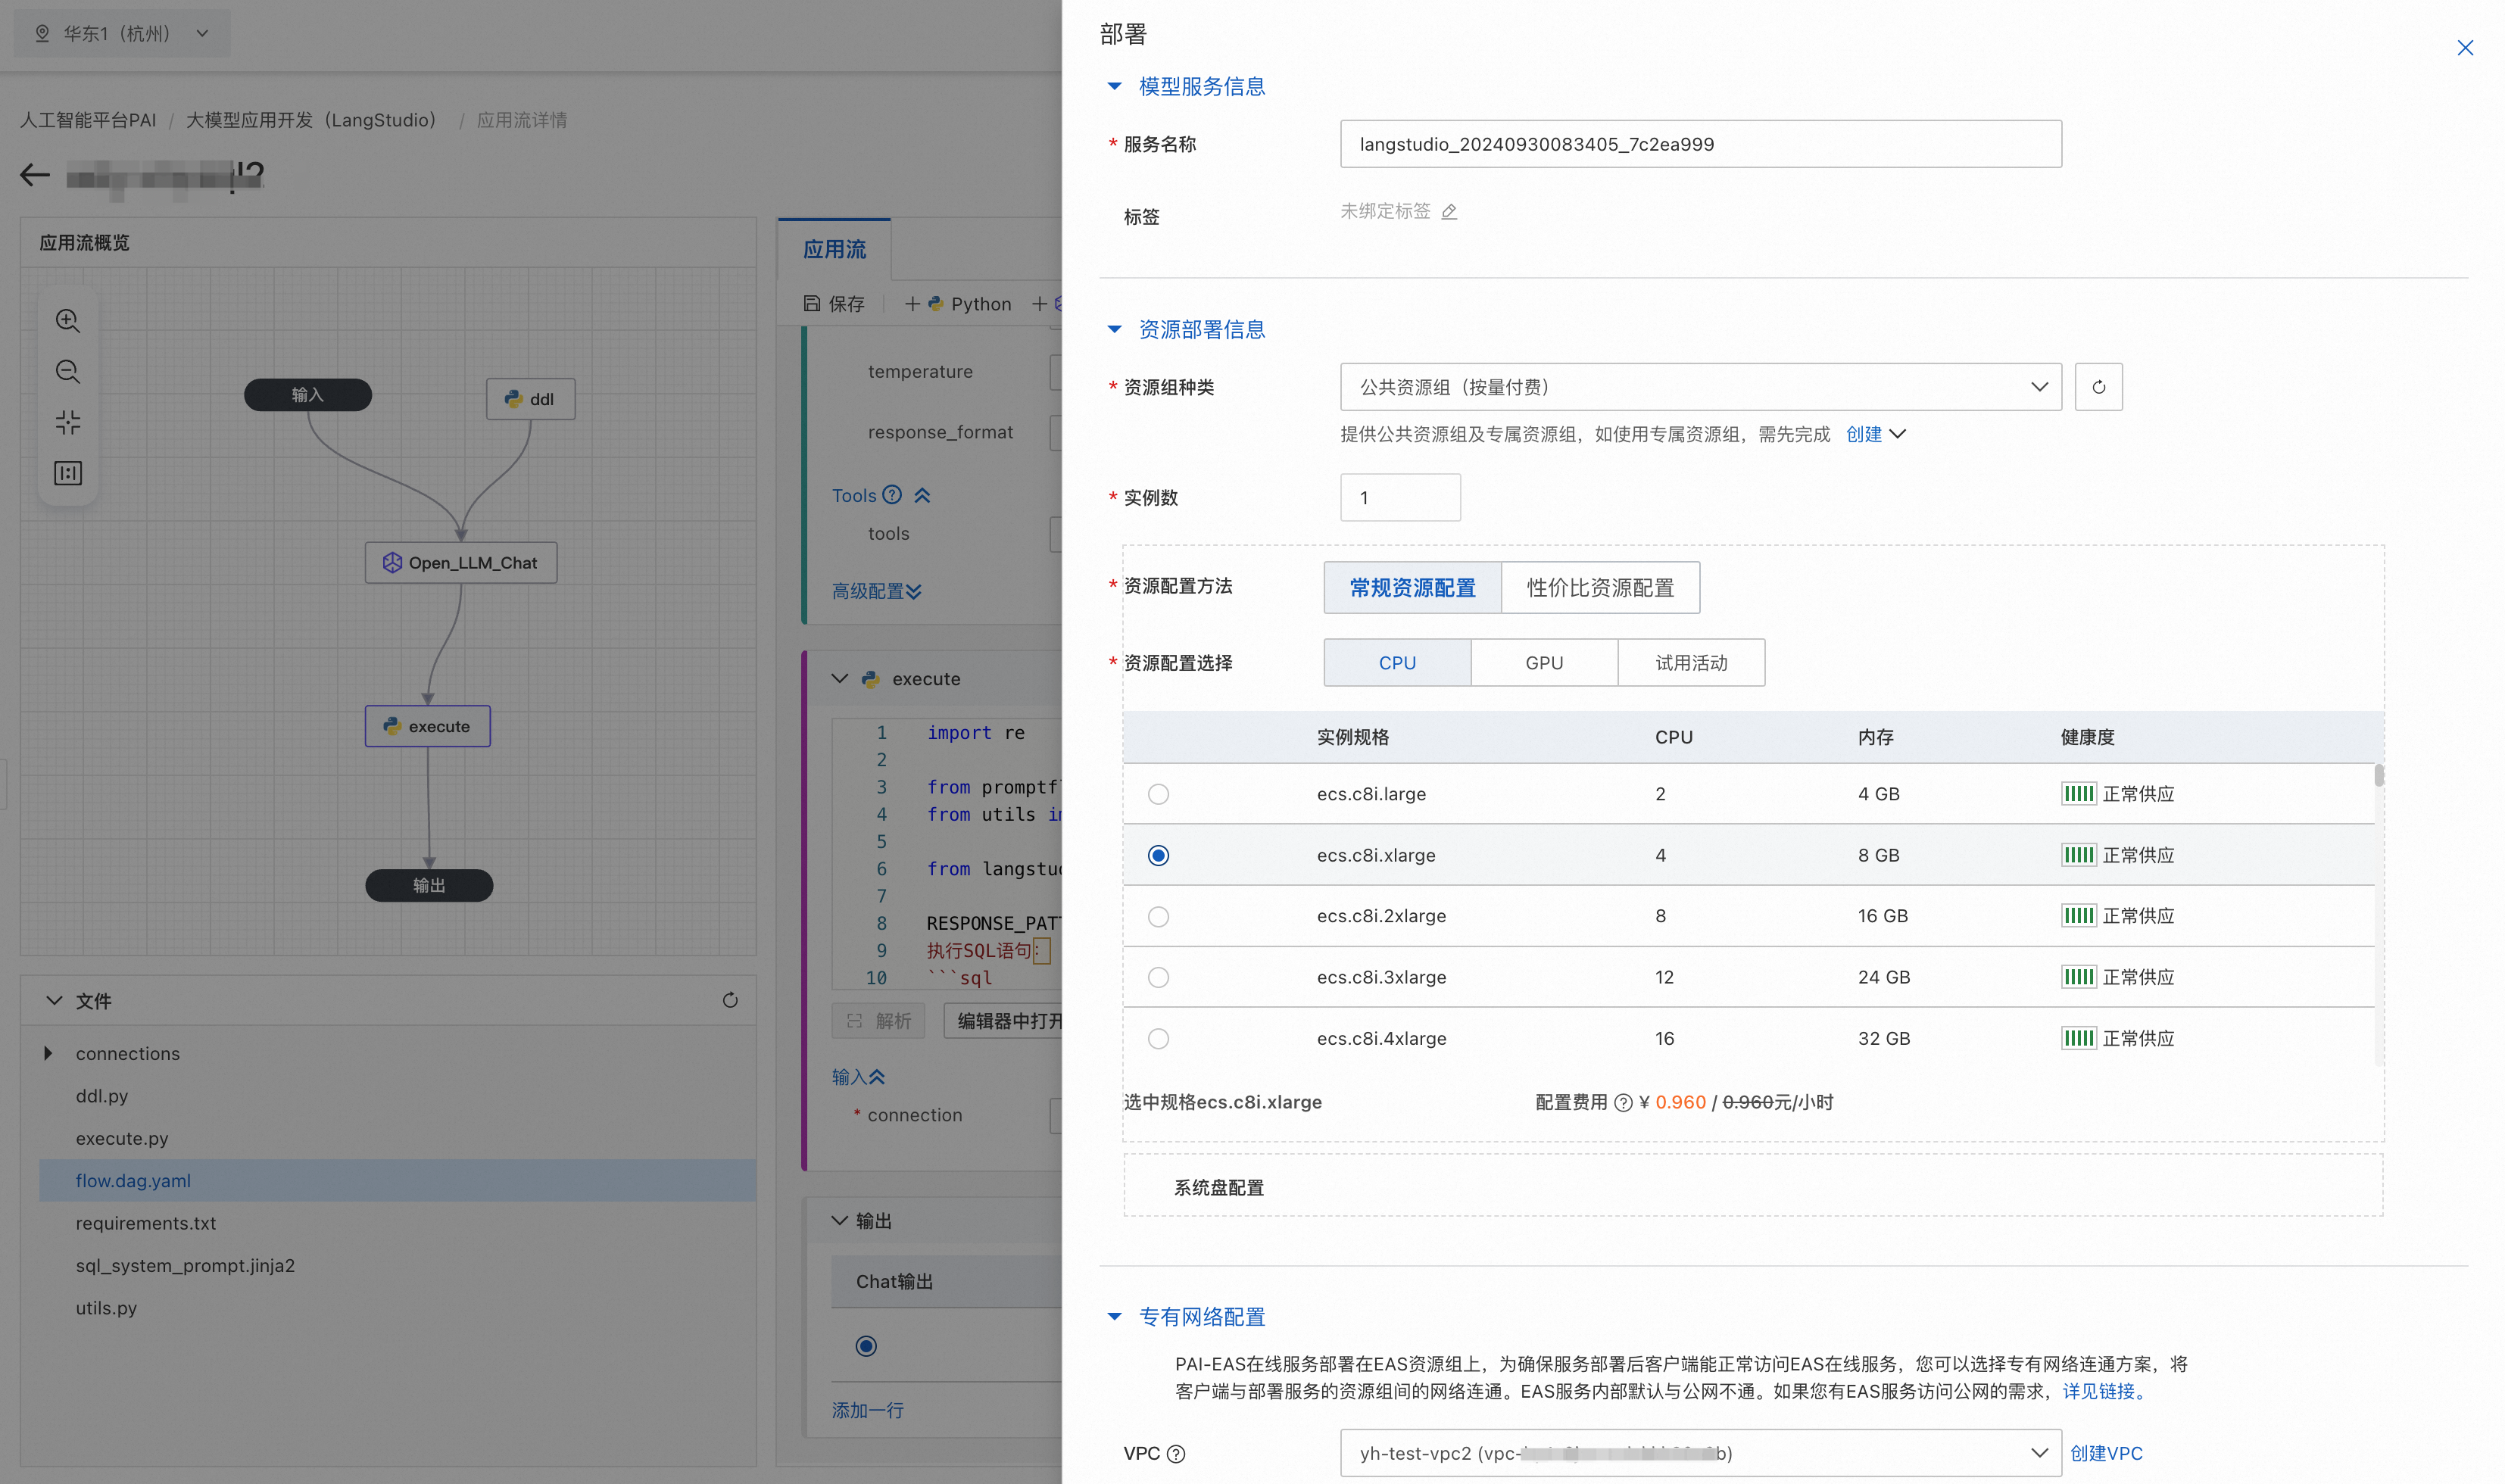Zoom in on the flow canvas
This screenshot has height=1484, width=2505.
pos(68,321)
